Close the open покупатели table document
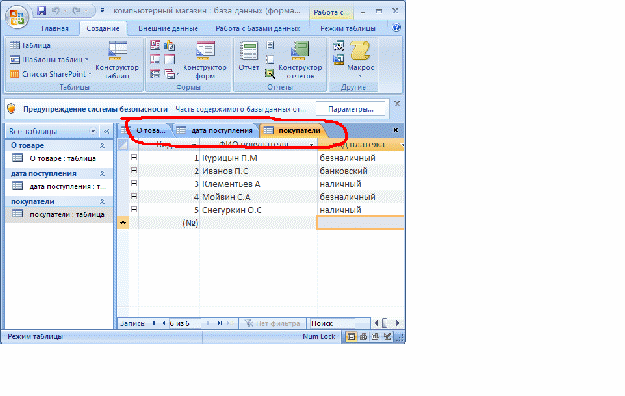This screenshot has width=625, height=396. point(396,130)
